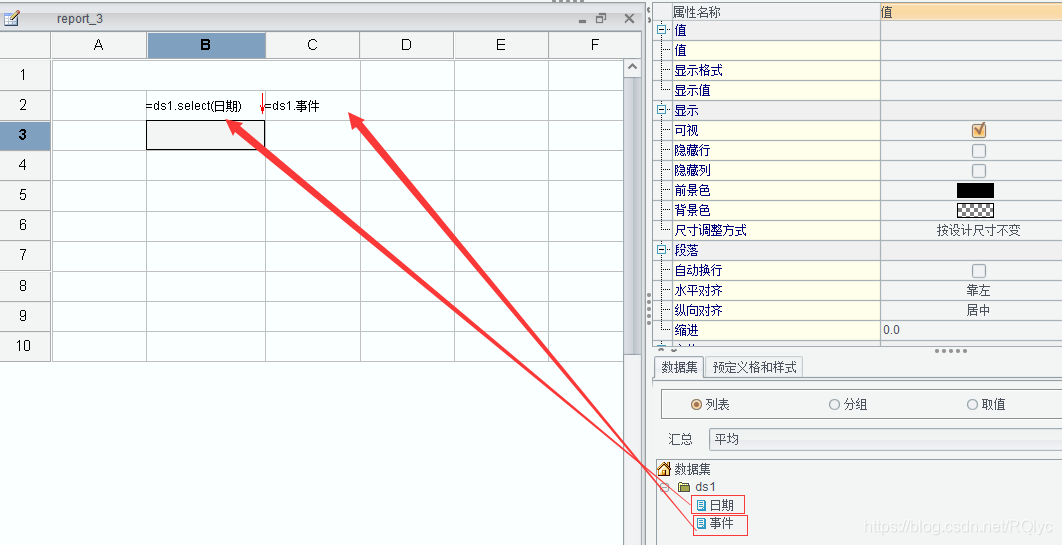1062x545 pixels.
Task: Open the 尺寸调整方式 value dropdown
Action: [x=971, y=230]
